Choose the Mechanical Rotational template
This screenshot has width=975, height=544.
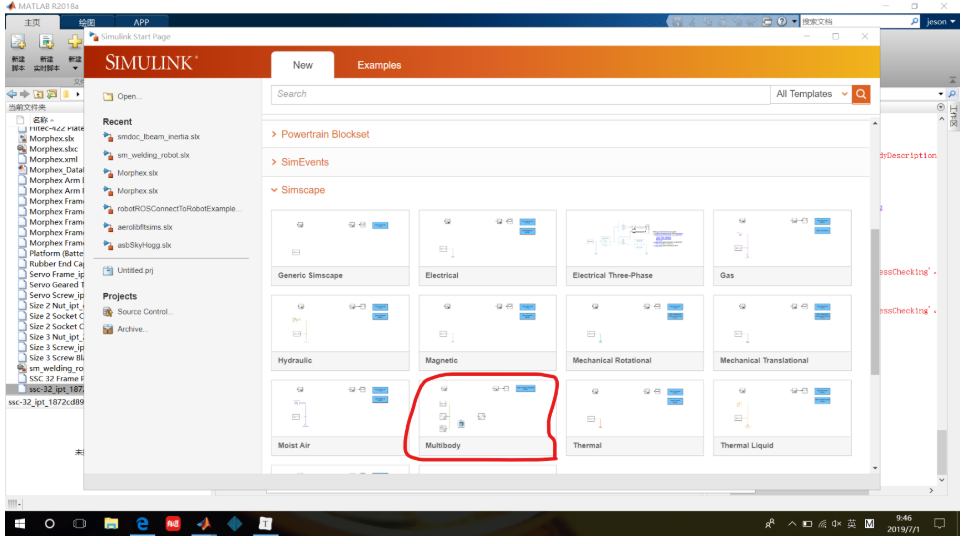click(635, 333)
